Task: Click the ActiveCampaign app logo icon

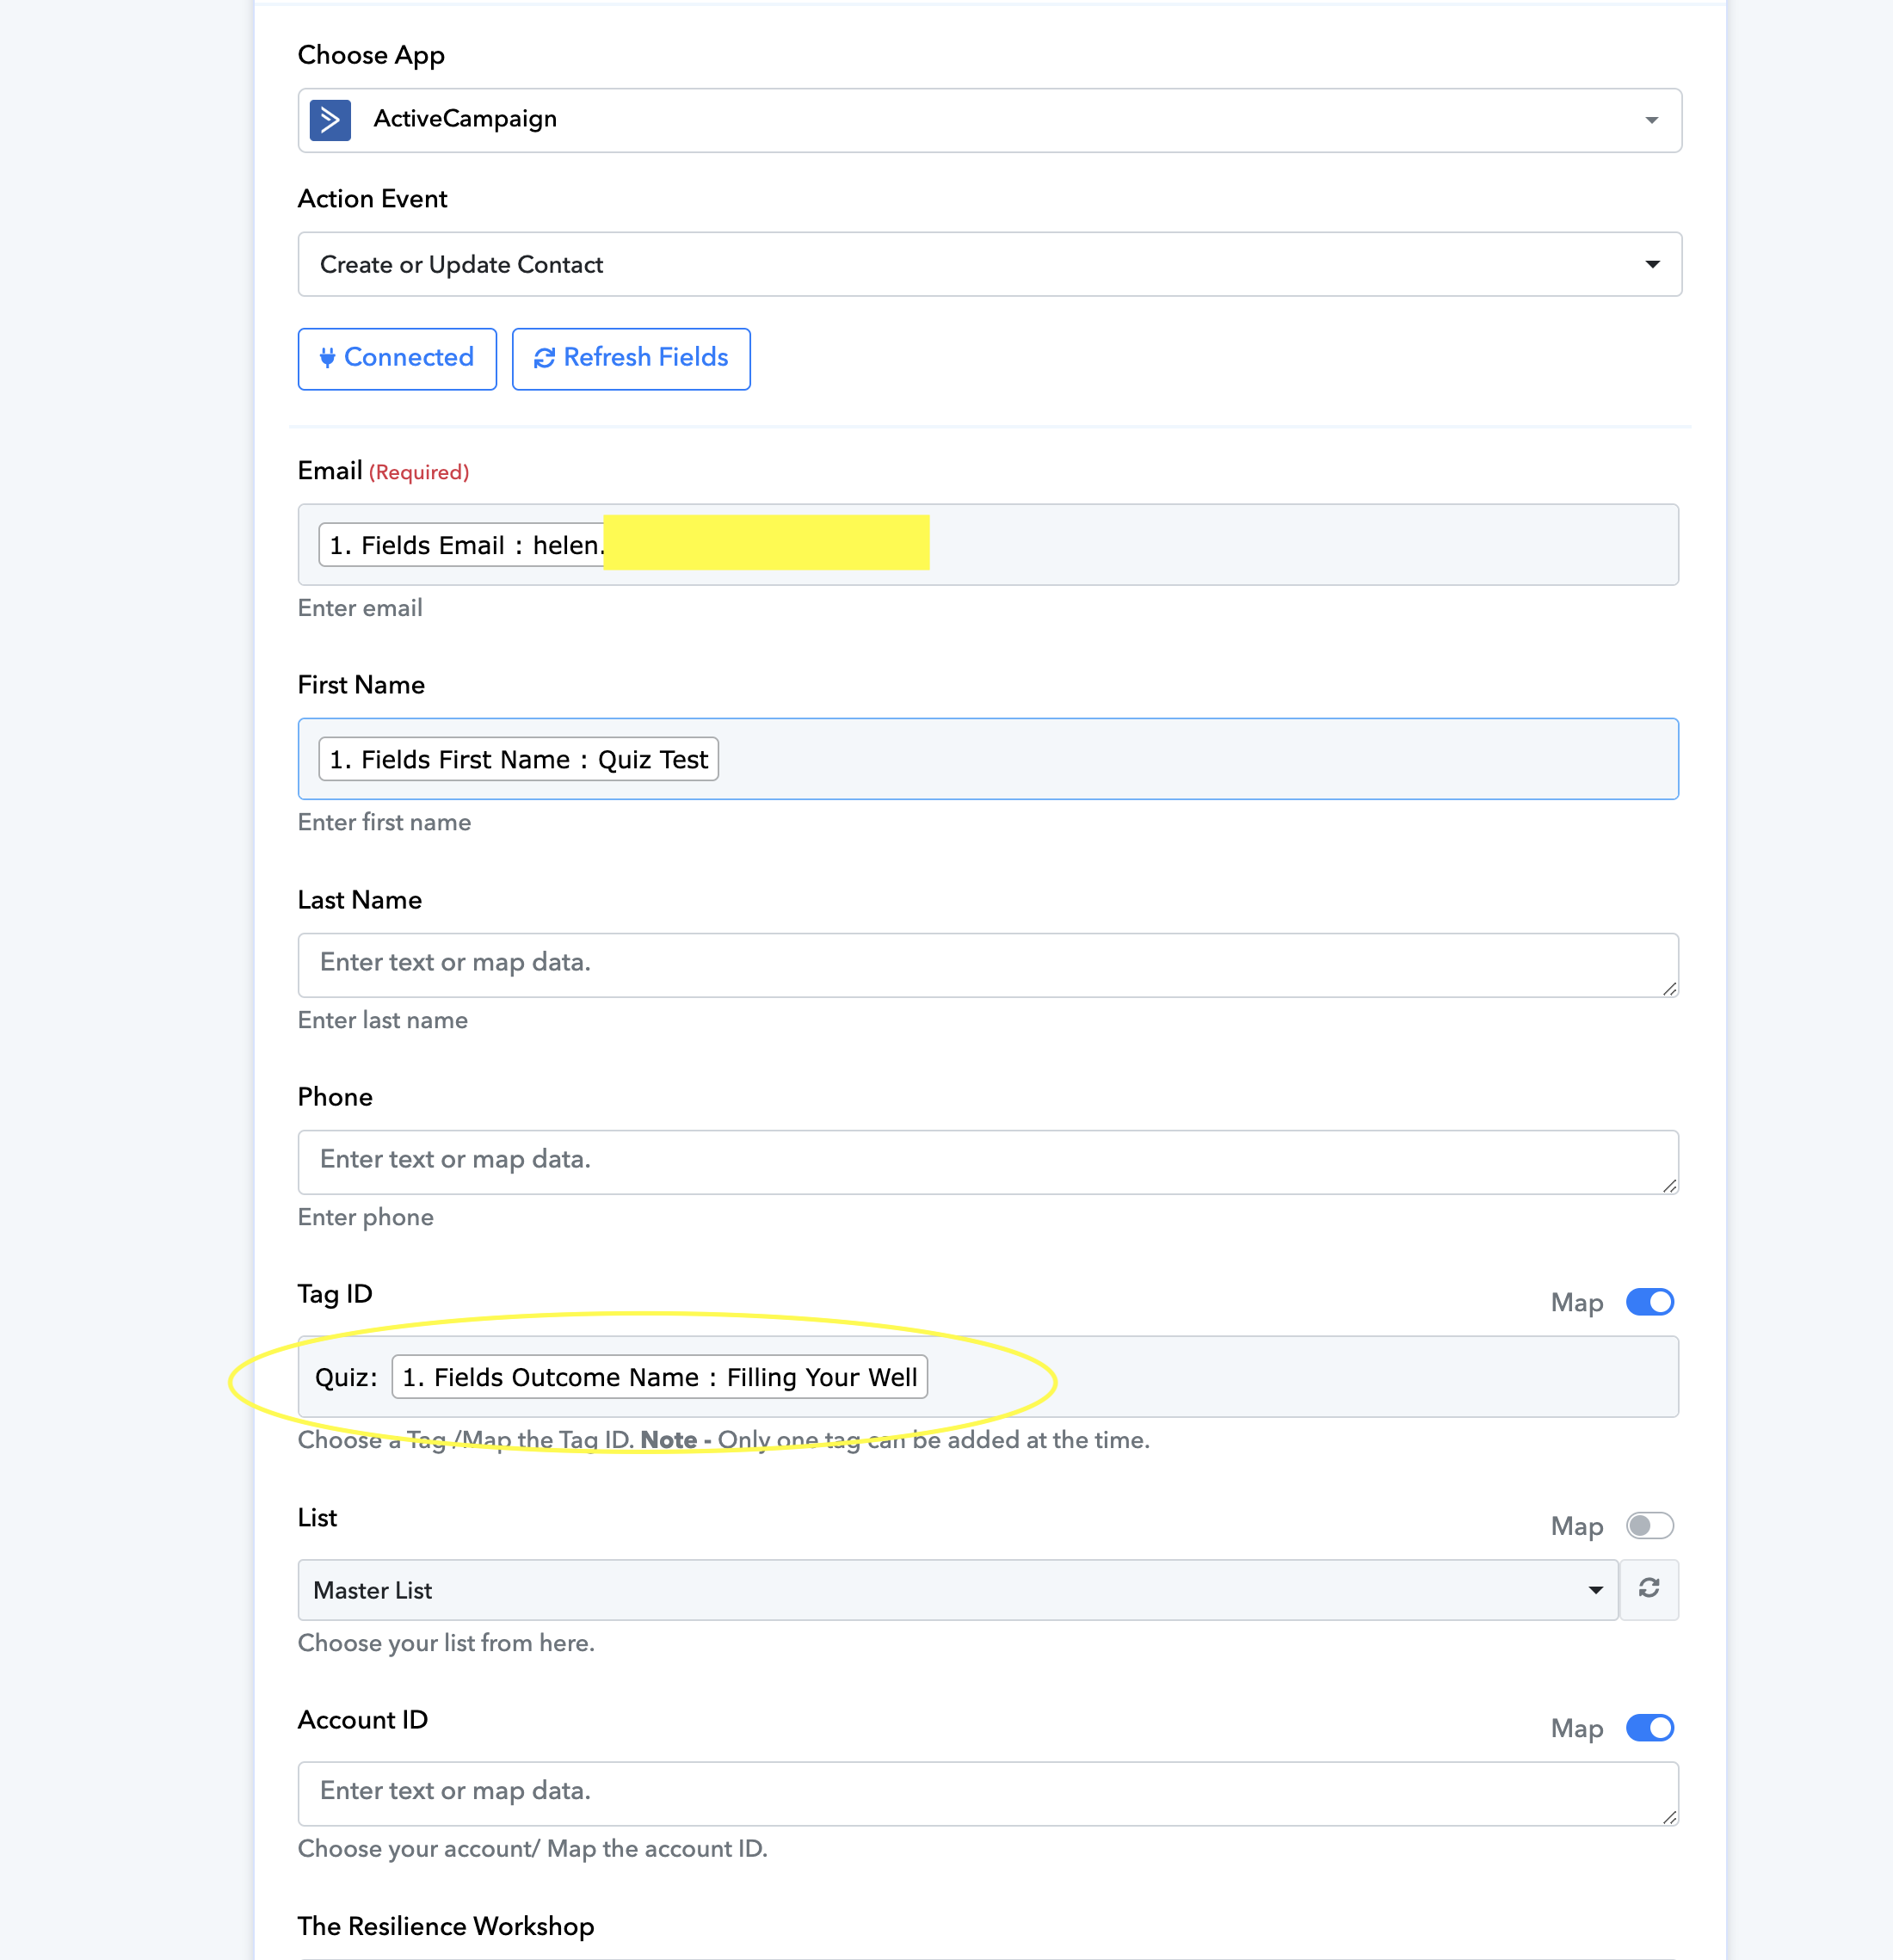Action: (330, 120)
